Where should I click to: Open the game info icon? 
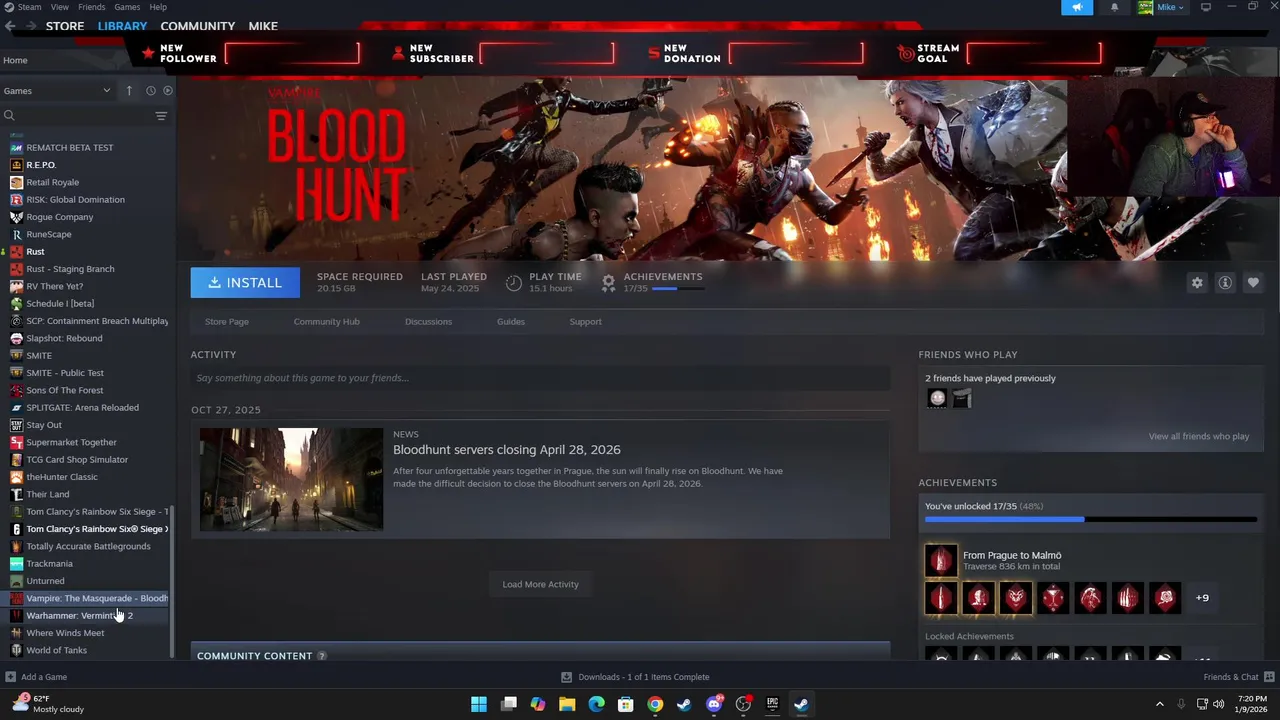(1225, 283)
